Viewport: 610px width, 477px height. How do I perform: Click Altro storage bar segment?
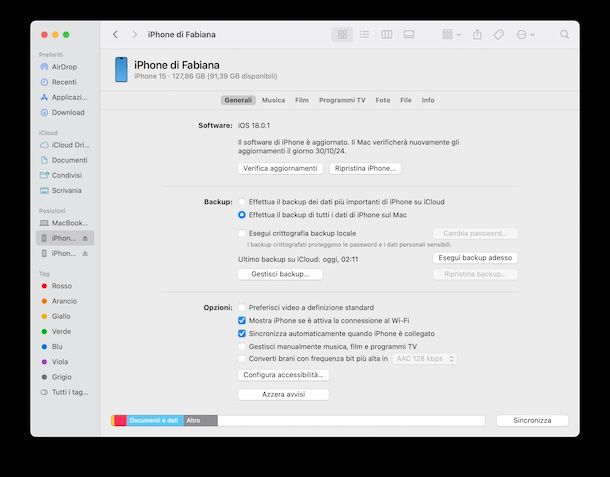(x=200, y=420)
